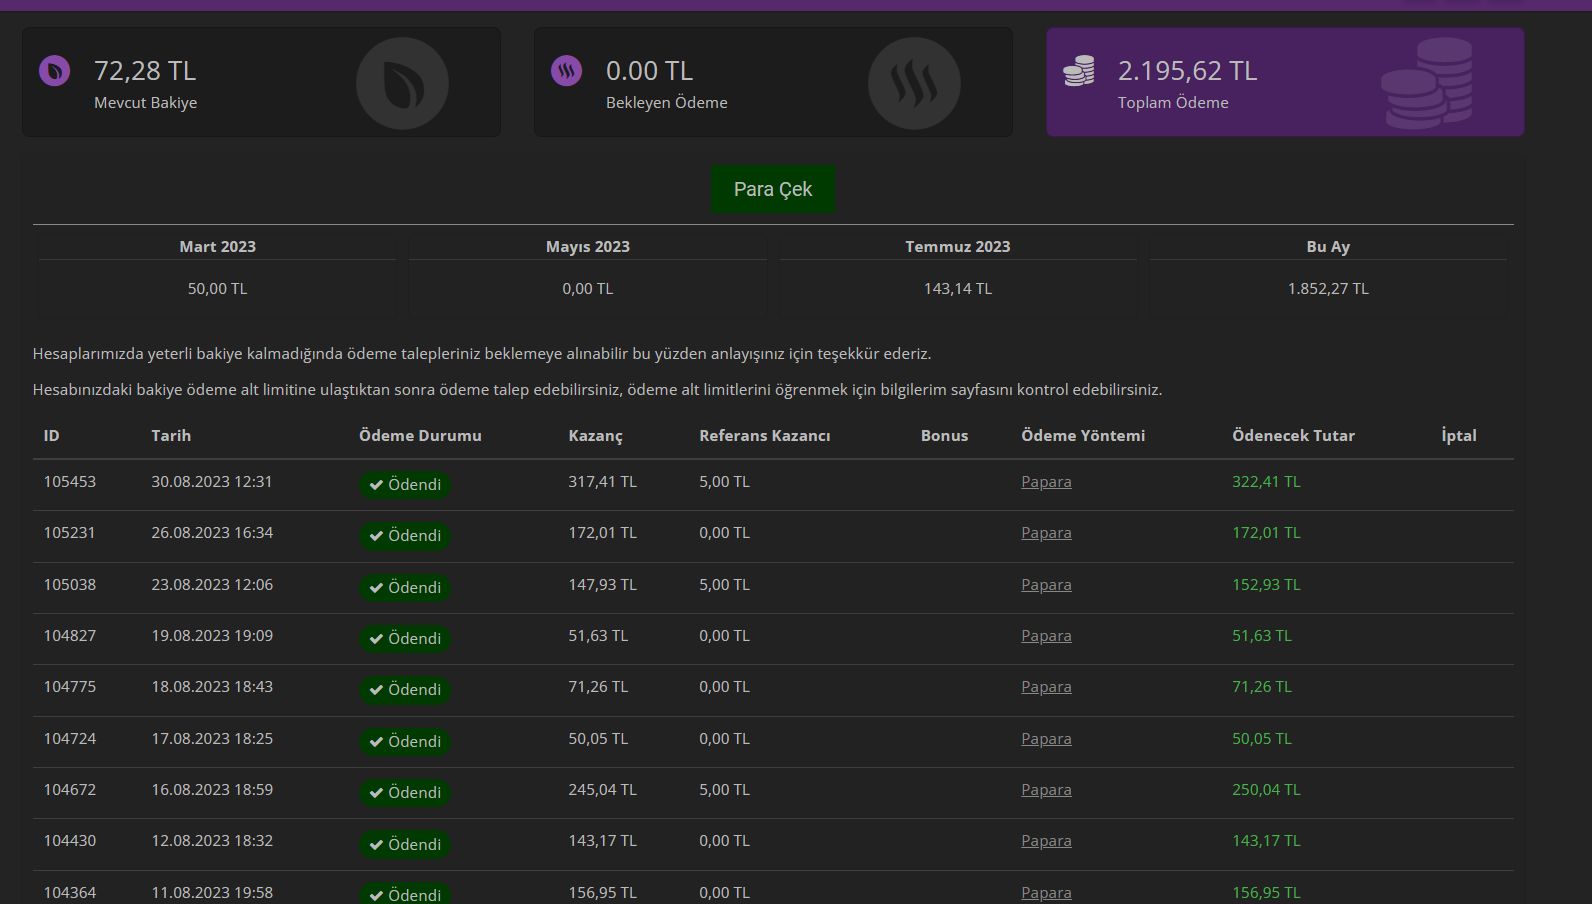
Task: Click the Referans Kazancı column header
Action: (x=765, y=436)
